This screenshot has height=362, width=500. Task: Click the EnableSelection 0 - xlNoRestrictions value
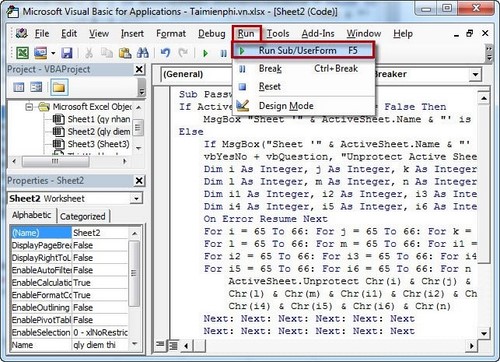pyautogui.click(x=100, y=332)
